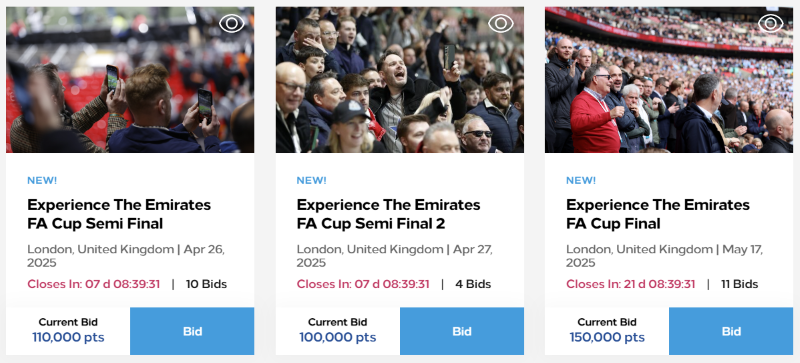Click the May 17, 2025 London location line

click(664, 256)
